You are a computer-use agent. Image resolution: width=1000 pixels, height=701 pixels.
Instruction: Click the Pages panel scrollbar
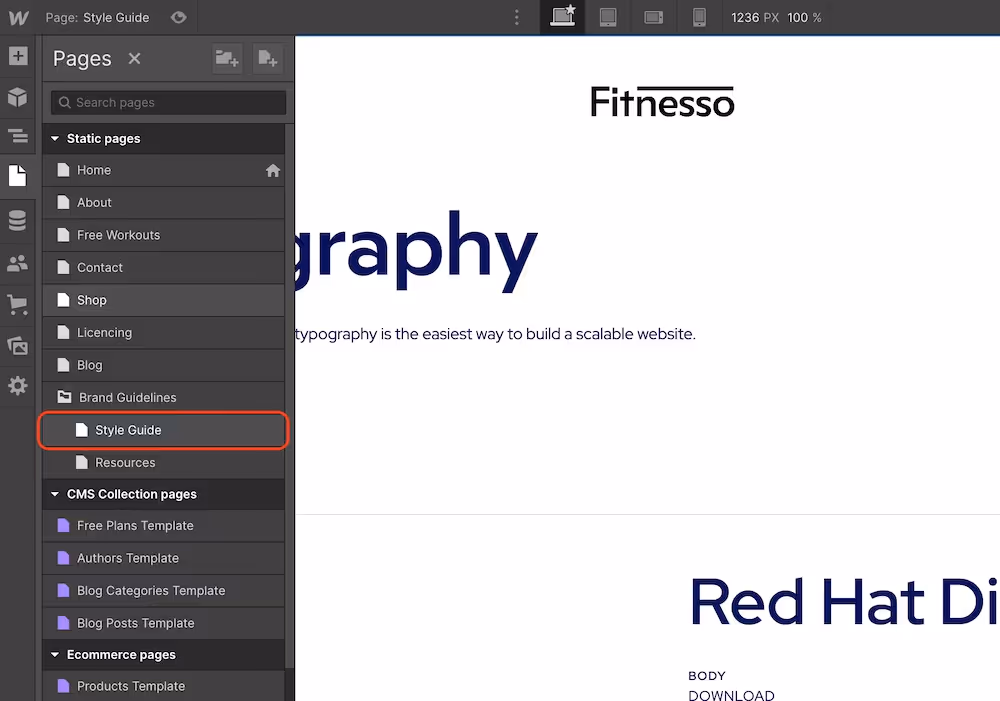[x=290, y=395]
